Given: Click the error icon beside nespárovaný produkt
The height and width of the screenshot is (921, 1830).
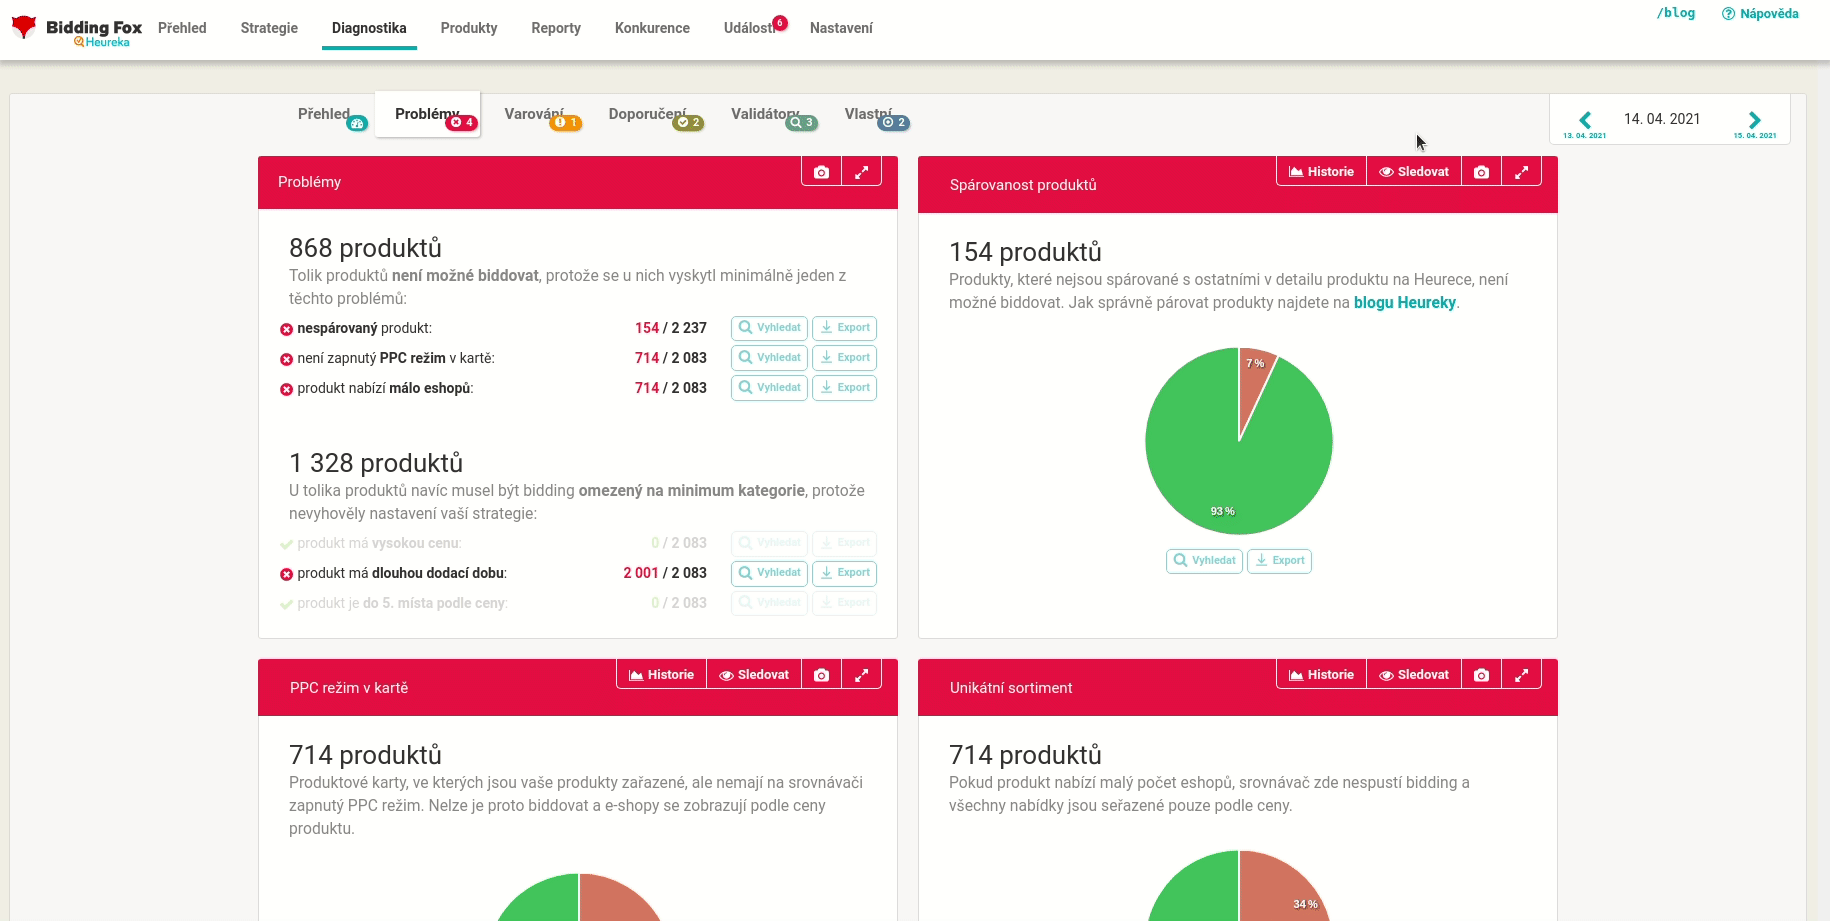Looking at the screenshot, I should pos(286,329).
